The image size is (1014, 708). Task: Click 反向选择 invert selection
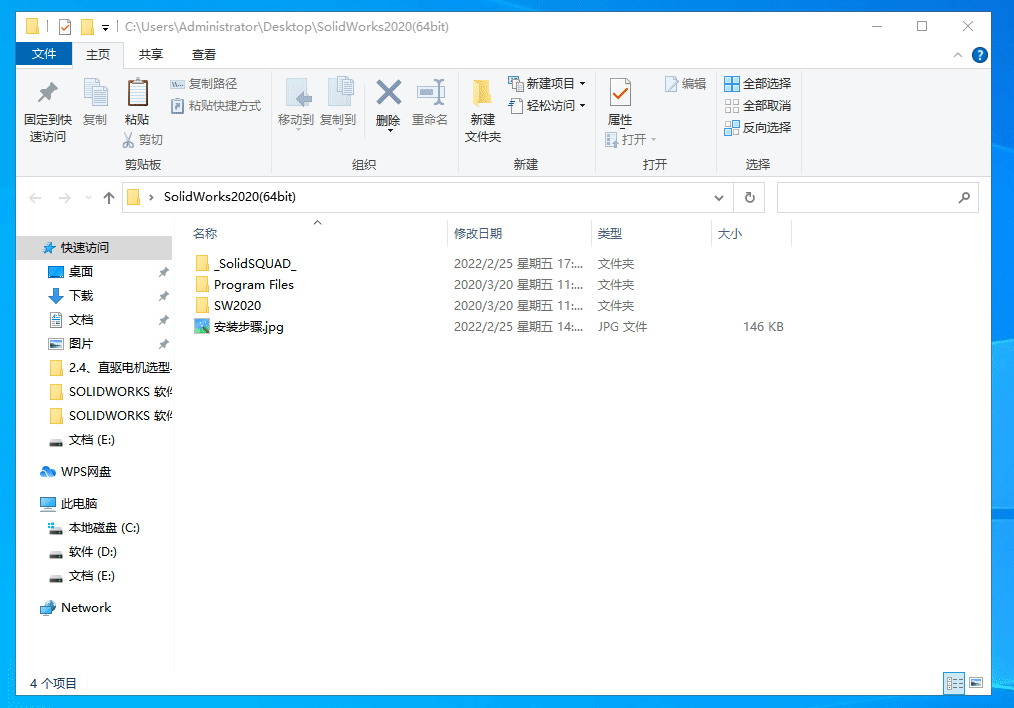[x=757, y=127]
